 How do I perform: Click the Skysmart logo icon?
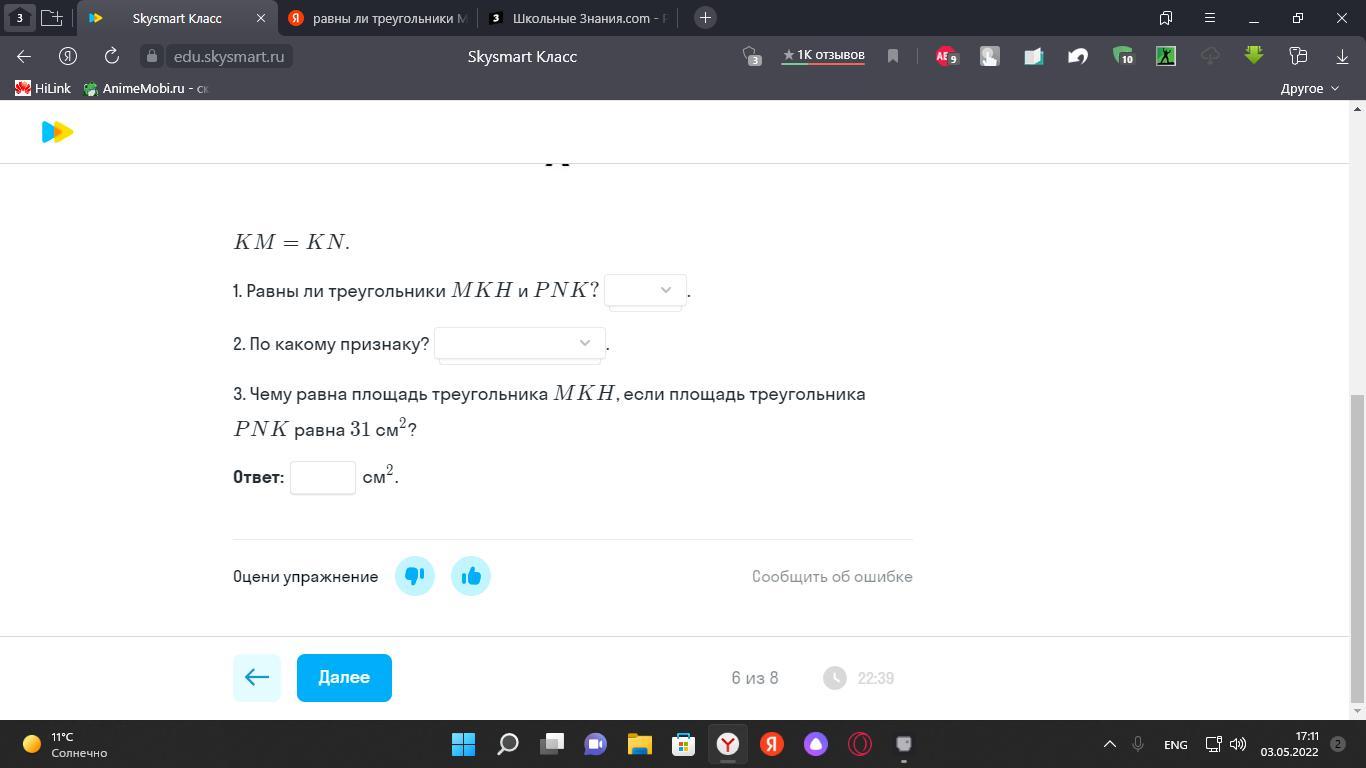pos(57,132)
